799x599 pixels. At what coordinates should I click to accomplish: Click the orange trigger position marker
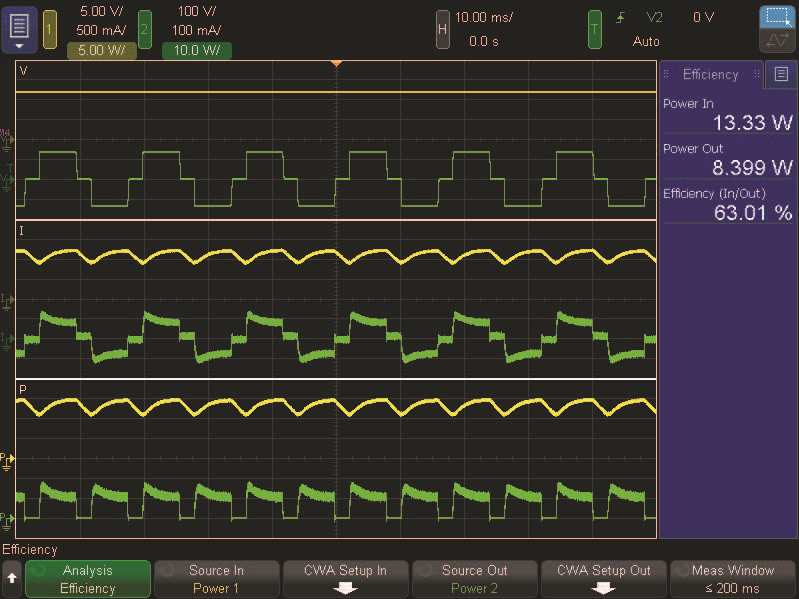pyautogui.click(x=337, y=64)
